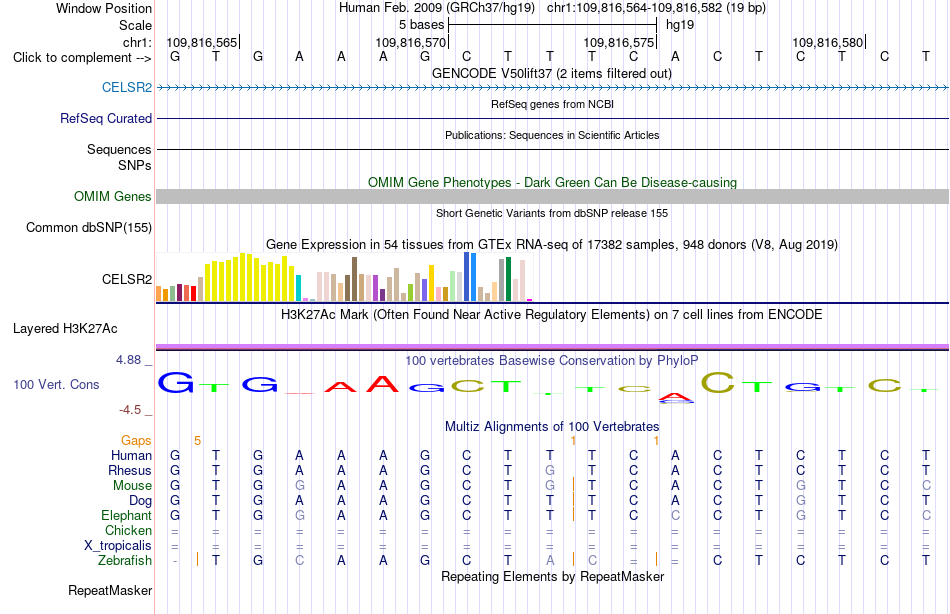Select the Dog species row label
The height and width of the screenshot is (614, 950).
pyautogui.click(x=141, y=501)
